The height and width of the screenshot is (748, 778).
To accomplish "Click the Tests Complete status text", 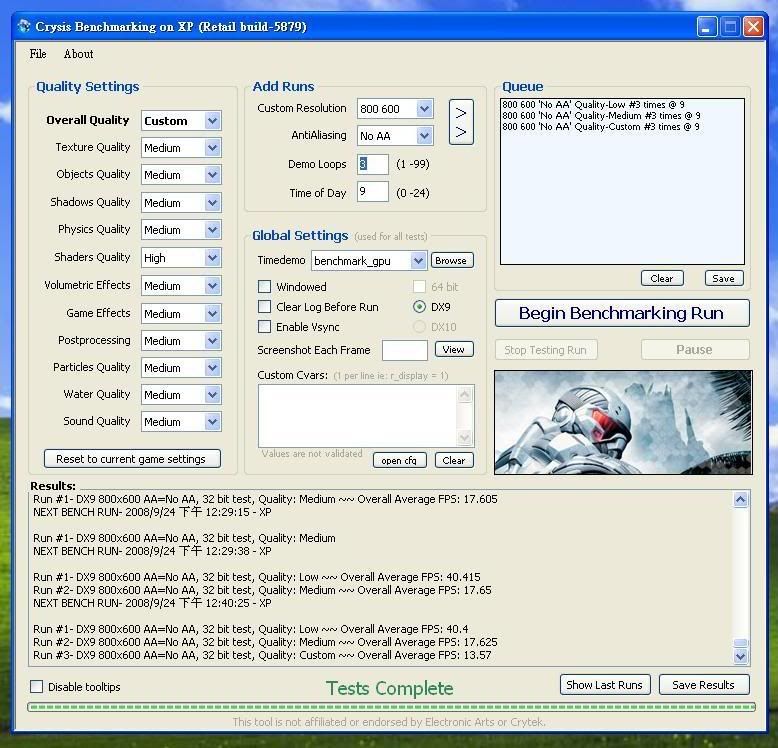I will [389, 688].
